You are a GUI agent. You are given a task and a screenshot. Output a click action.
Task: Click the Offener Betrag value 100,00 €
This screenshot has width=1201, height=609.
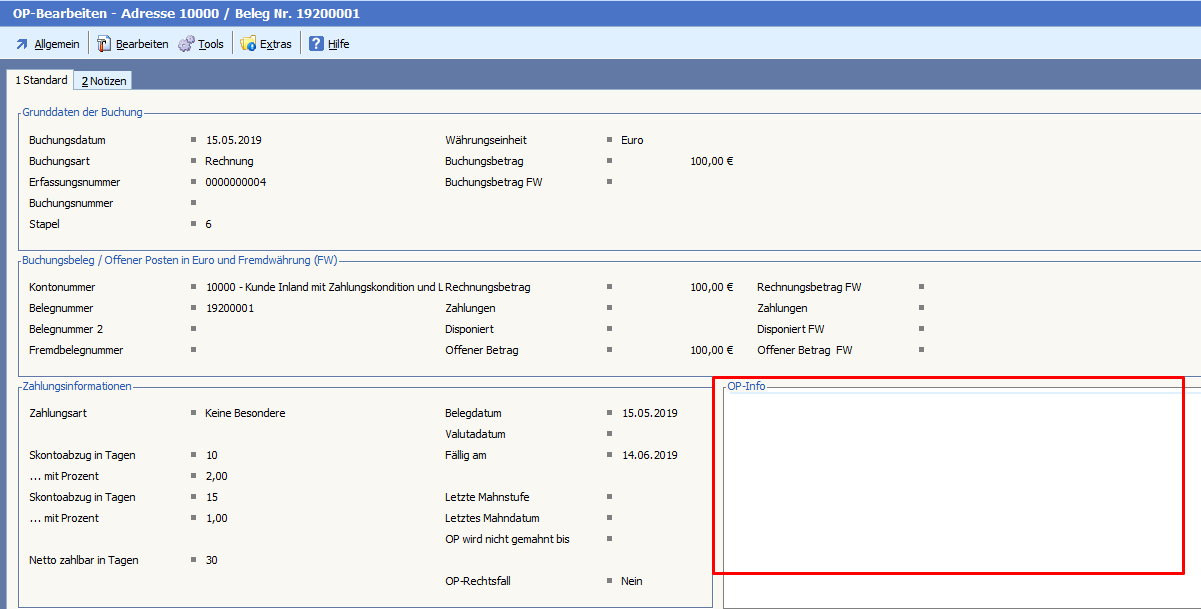pyautogui.click(x=711, y=350)
